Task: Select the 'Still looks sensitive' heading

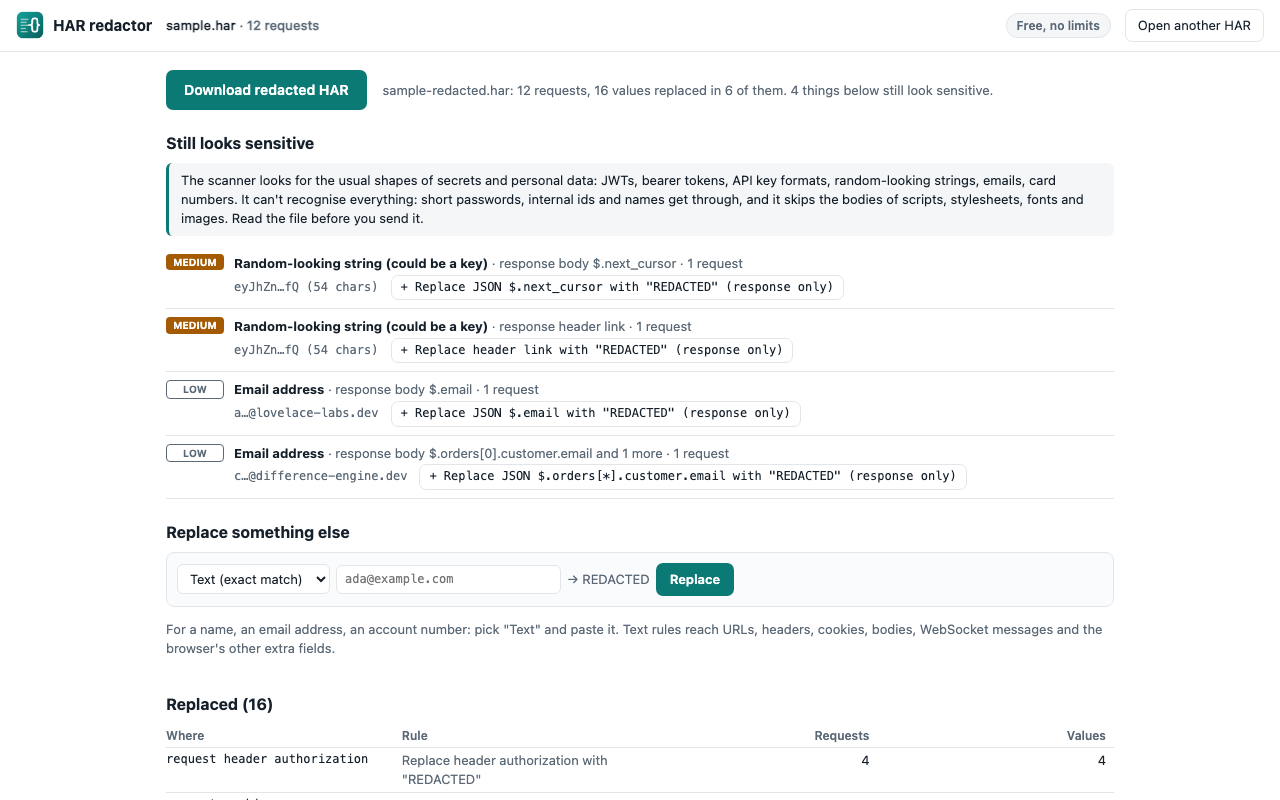Action: click(x=240, y=143)
